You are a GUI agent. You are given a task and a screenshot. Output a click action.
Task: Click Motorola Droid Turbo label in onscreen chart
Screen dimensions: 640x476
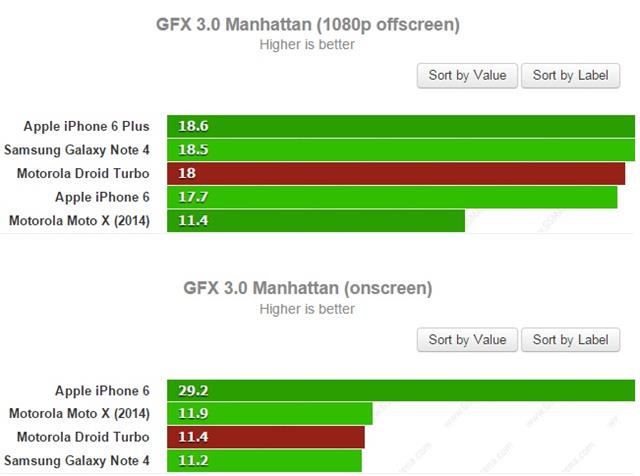point(83,437)
